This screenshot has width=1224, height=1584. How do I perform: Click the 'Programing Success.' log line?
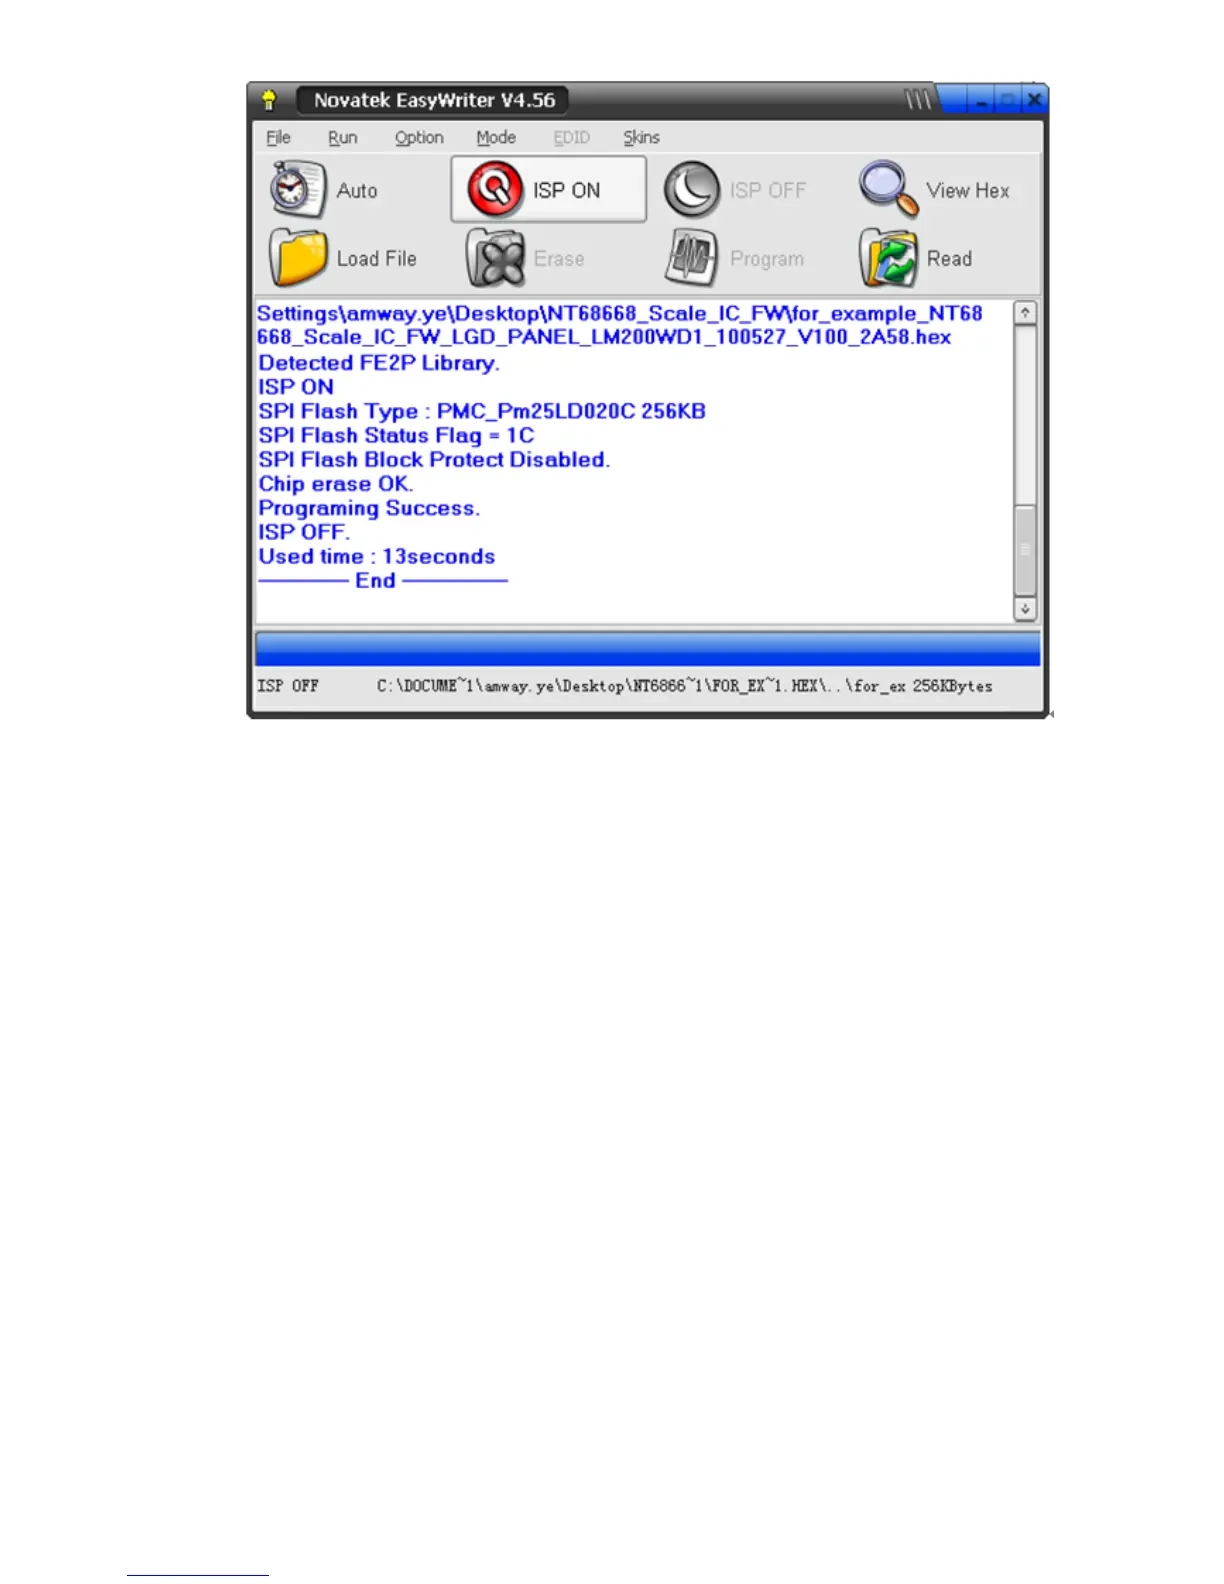pyautogui.click(x=369, y=508)
